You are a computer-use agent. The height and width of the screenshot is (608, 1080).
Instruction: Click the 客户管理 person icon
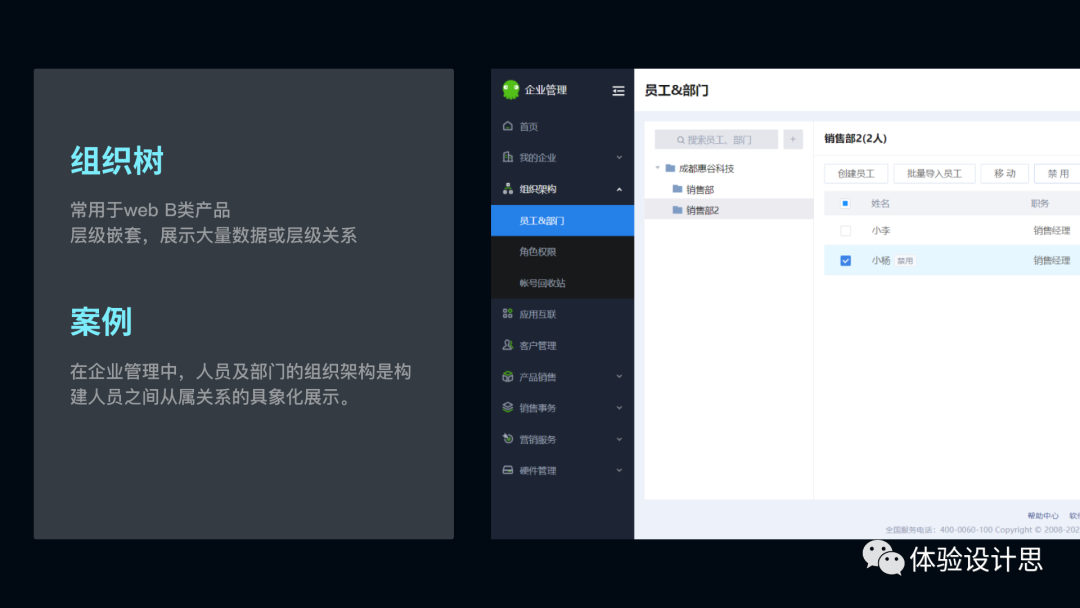[508, 345]
